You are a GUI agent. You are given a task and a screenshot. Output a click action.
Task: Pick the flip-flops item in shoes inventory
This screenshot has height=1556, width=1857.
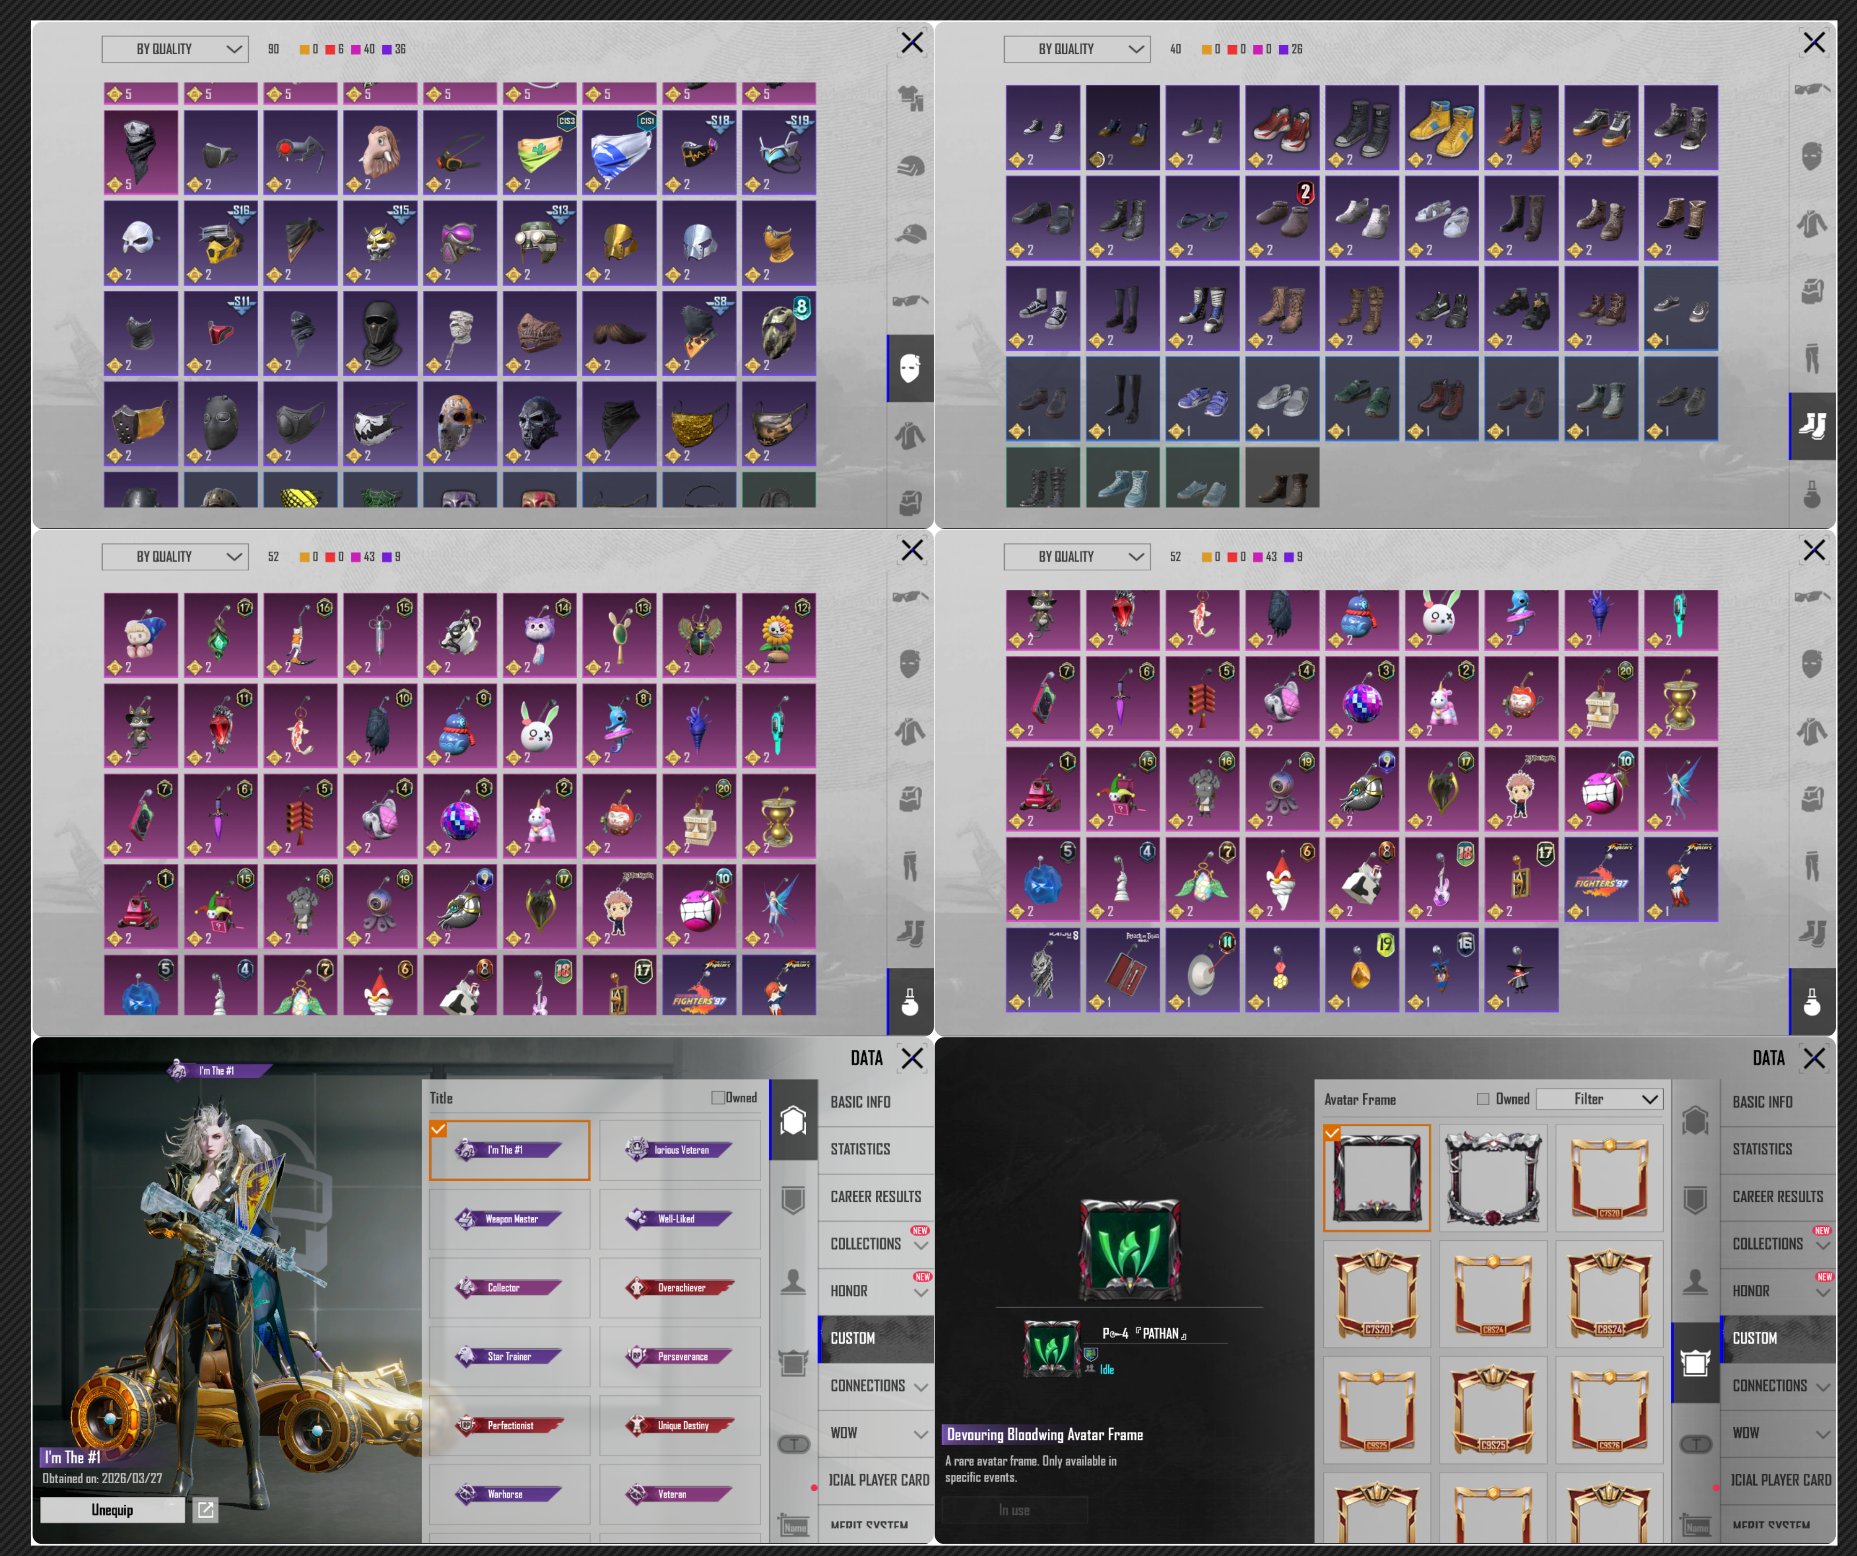tap(1202, 218)
